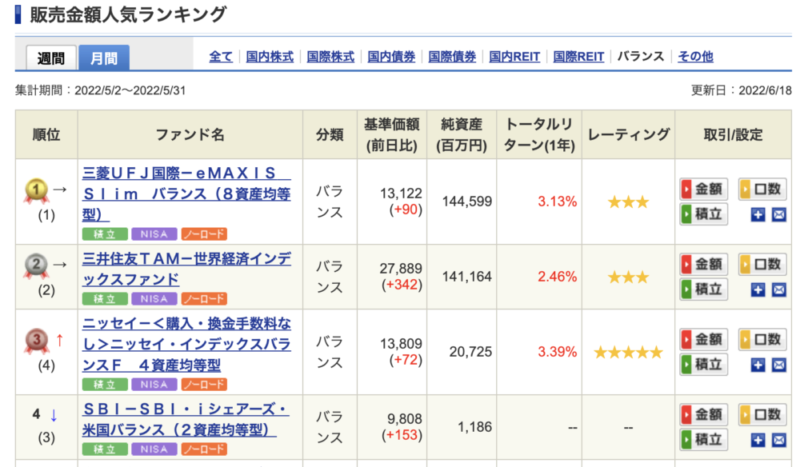Click base price 27,889
Viewport: 800px width, 467px height.
point(401,268)
